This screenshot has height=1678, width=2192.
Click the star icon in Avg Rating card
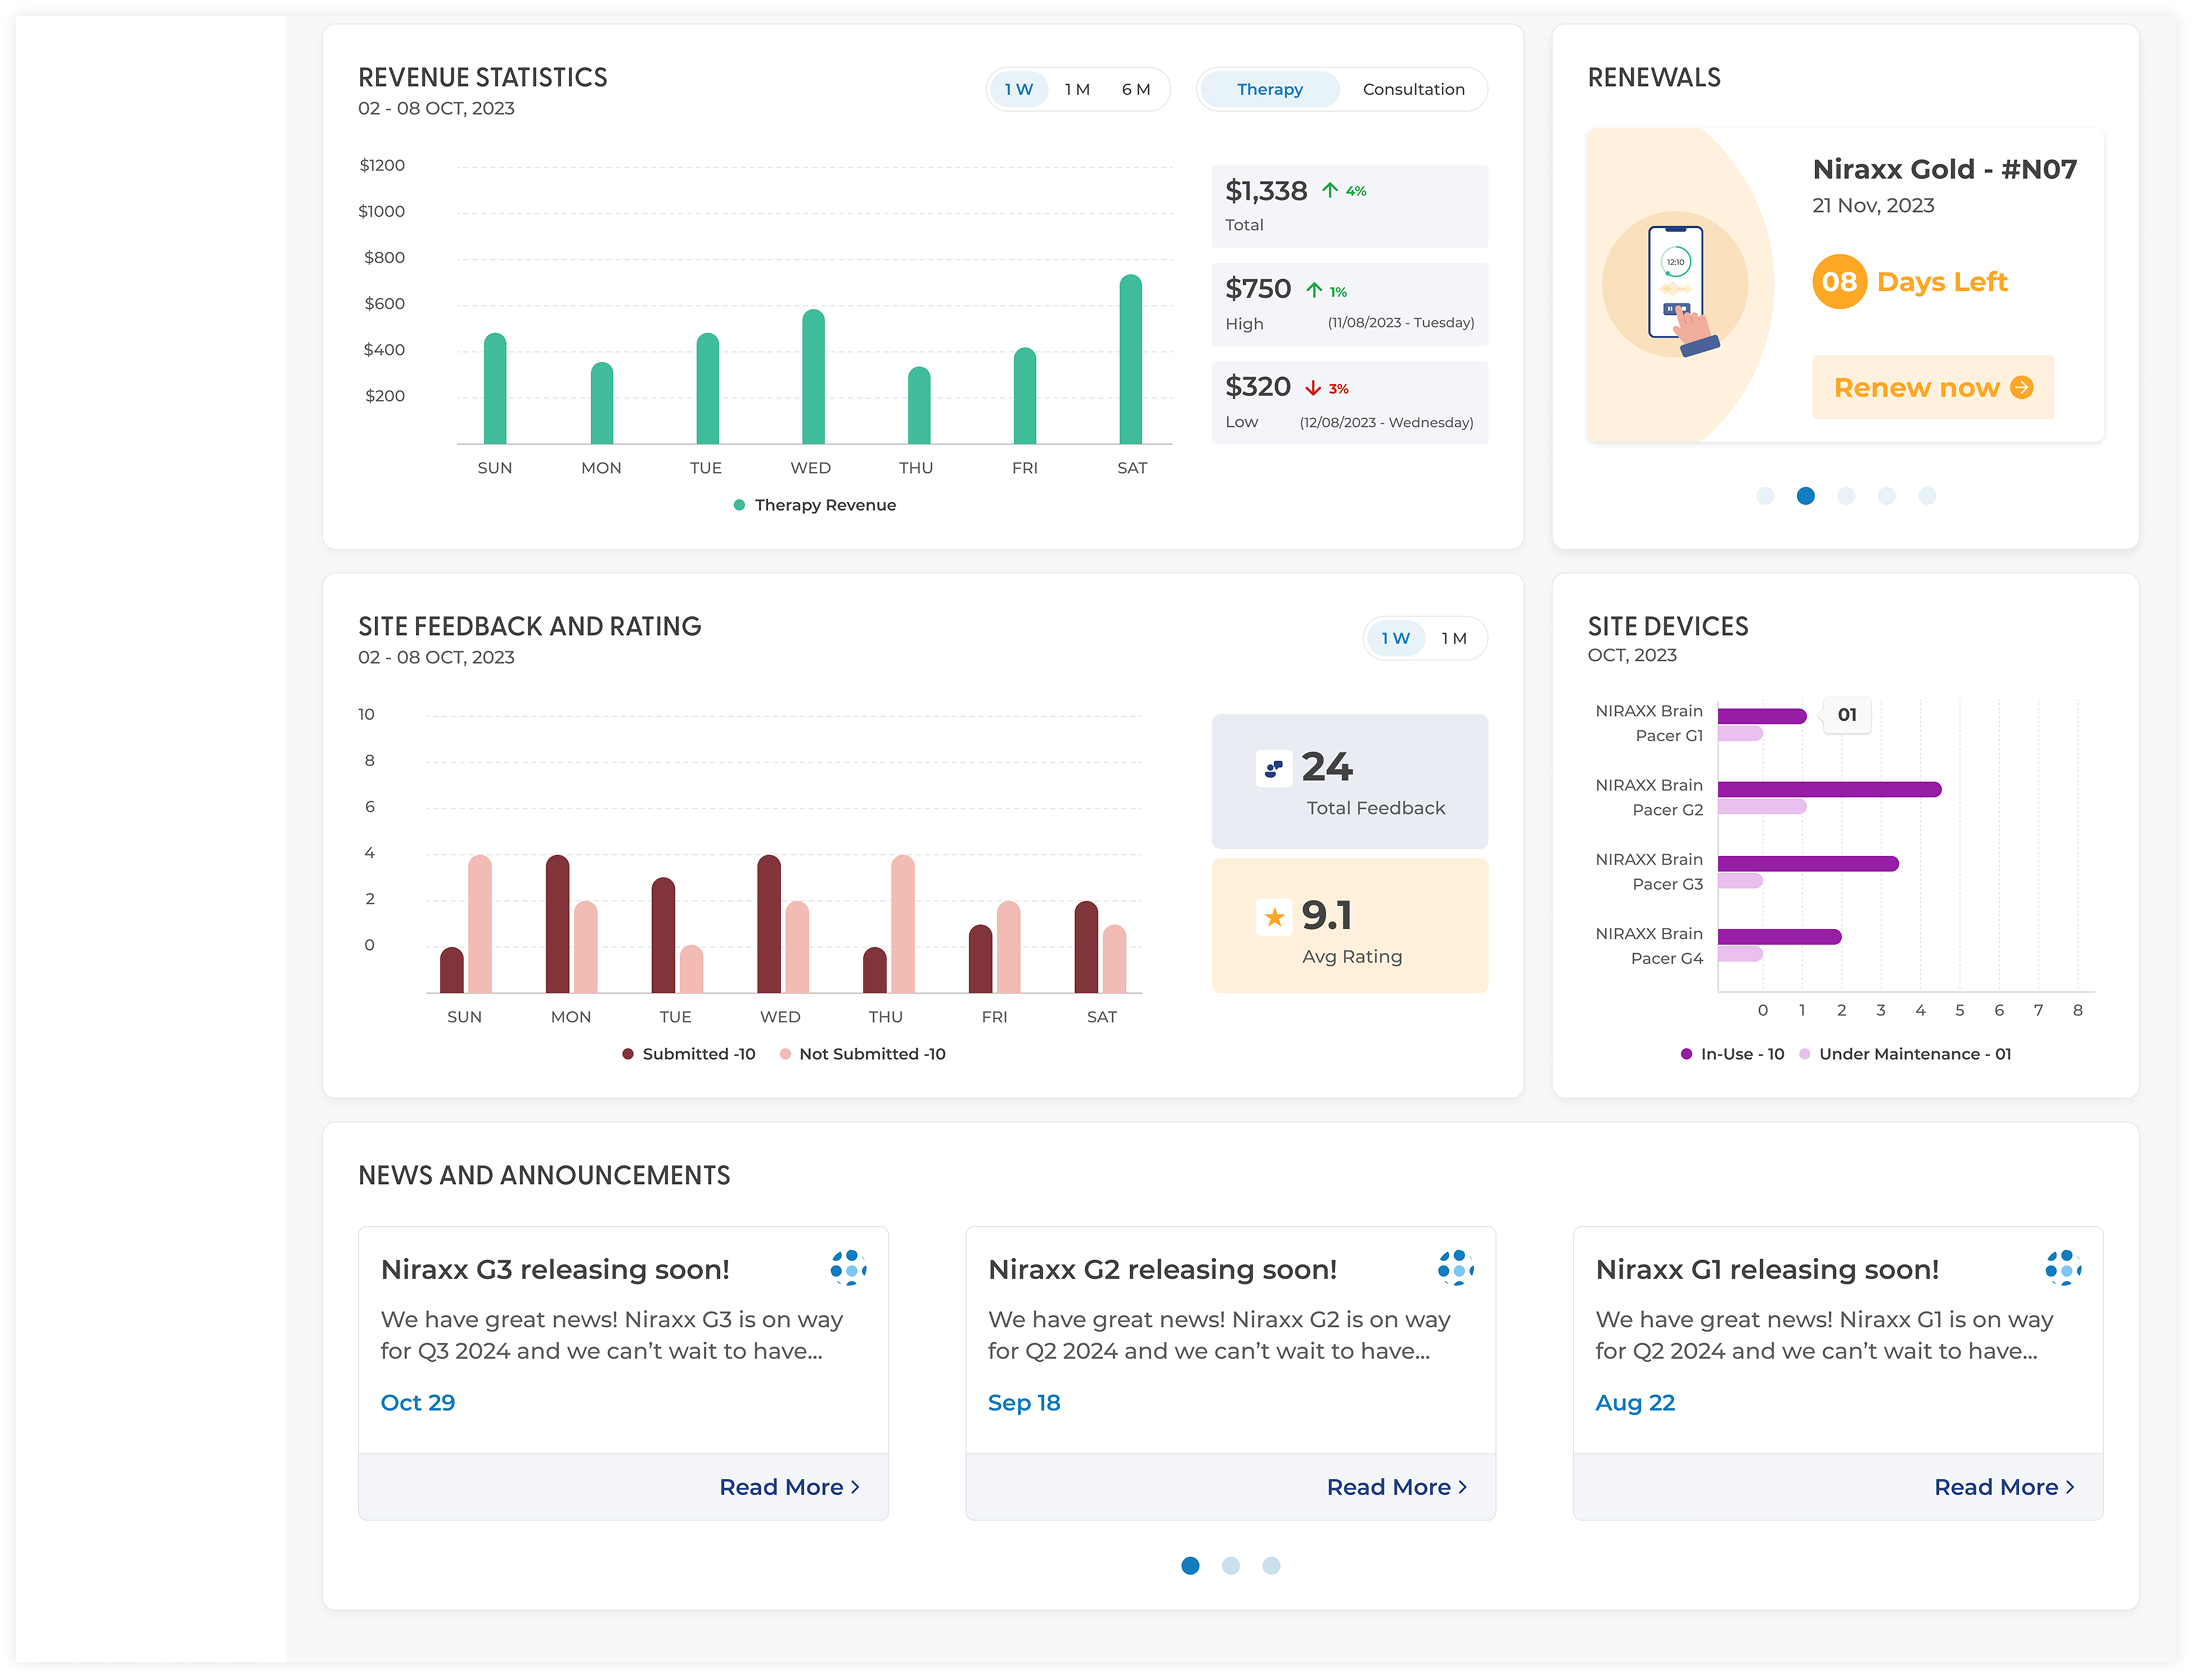[x=1273, y=915]
